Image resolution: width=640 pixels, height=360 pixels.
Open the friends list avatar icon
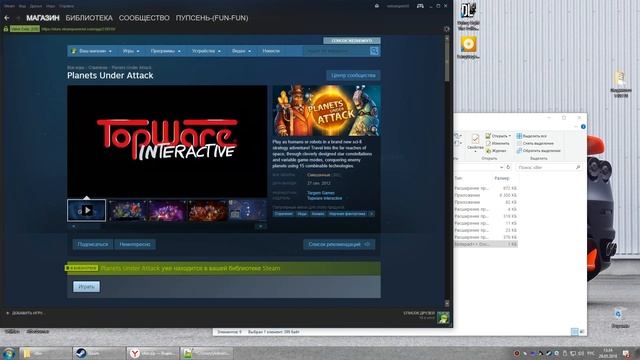pyautogui.click(x=443, y=317)
